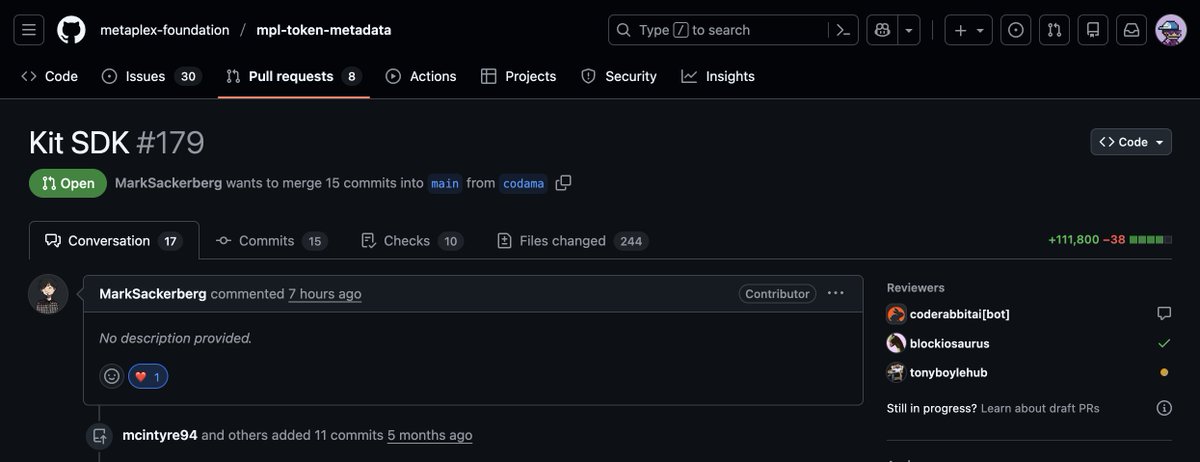Toggle the heart reaction
Image resolution: width=1200 pixels, height=462 pixels.
(x=148, y=376)
